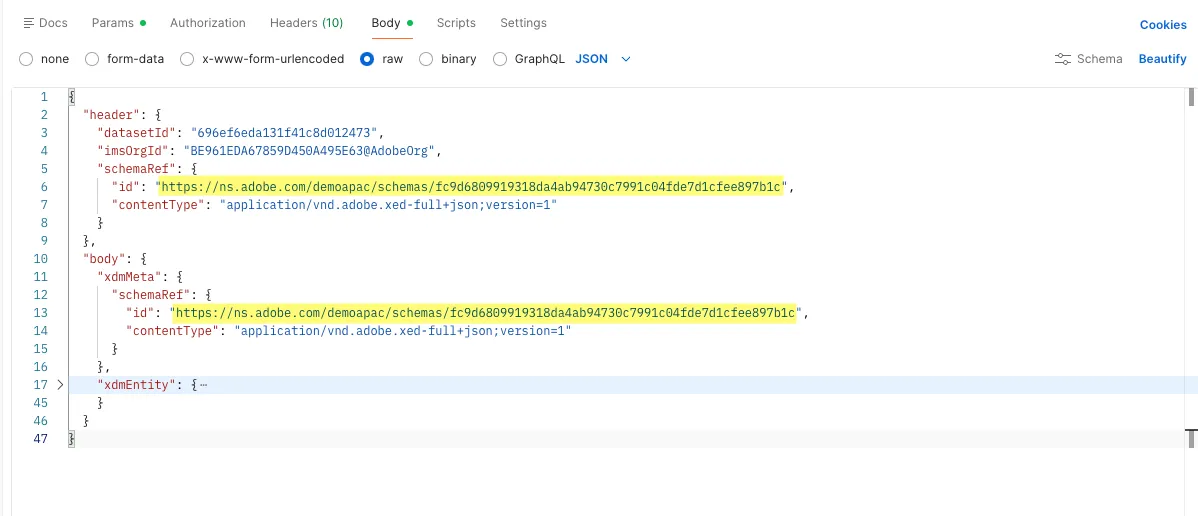Click line number 1 in the gutter
Screen dimensions: 1198x516
[44, 97]
